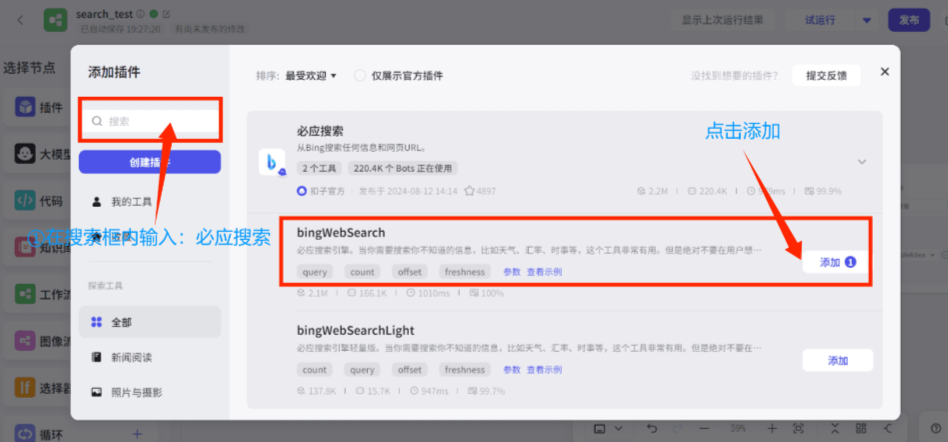The width and height of the screenshot is (948, 442).
Task: Click the 提交反馈 button
Action: pos(826,75)
